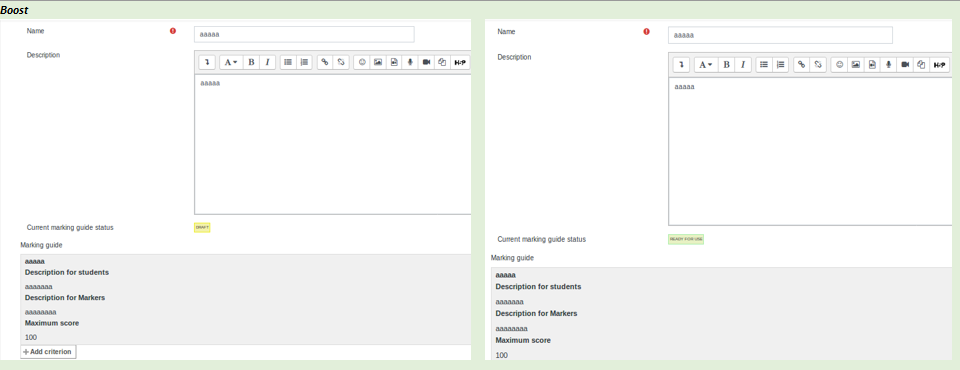Click the yellow DRAFT status badge

[202, 227]
